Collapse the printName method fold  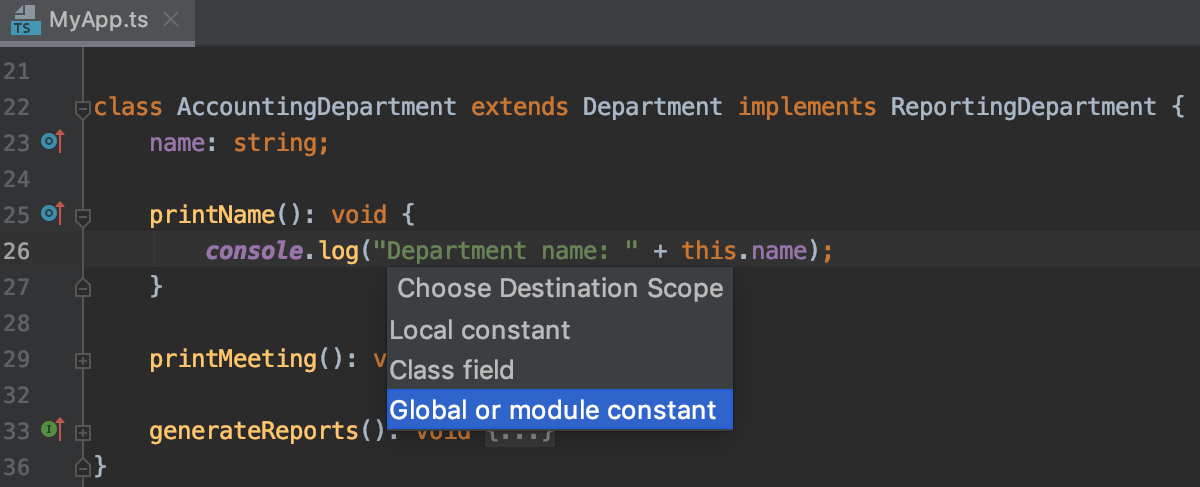[83, 215]
